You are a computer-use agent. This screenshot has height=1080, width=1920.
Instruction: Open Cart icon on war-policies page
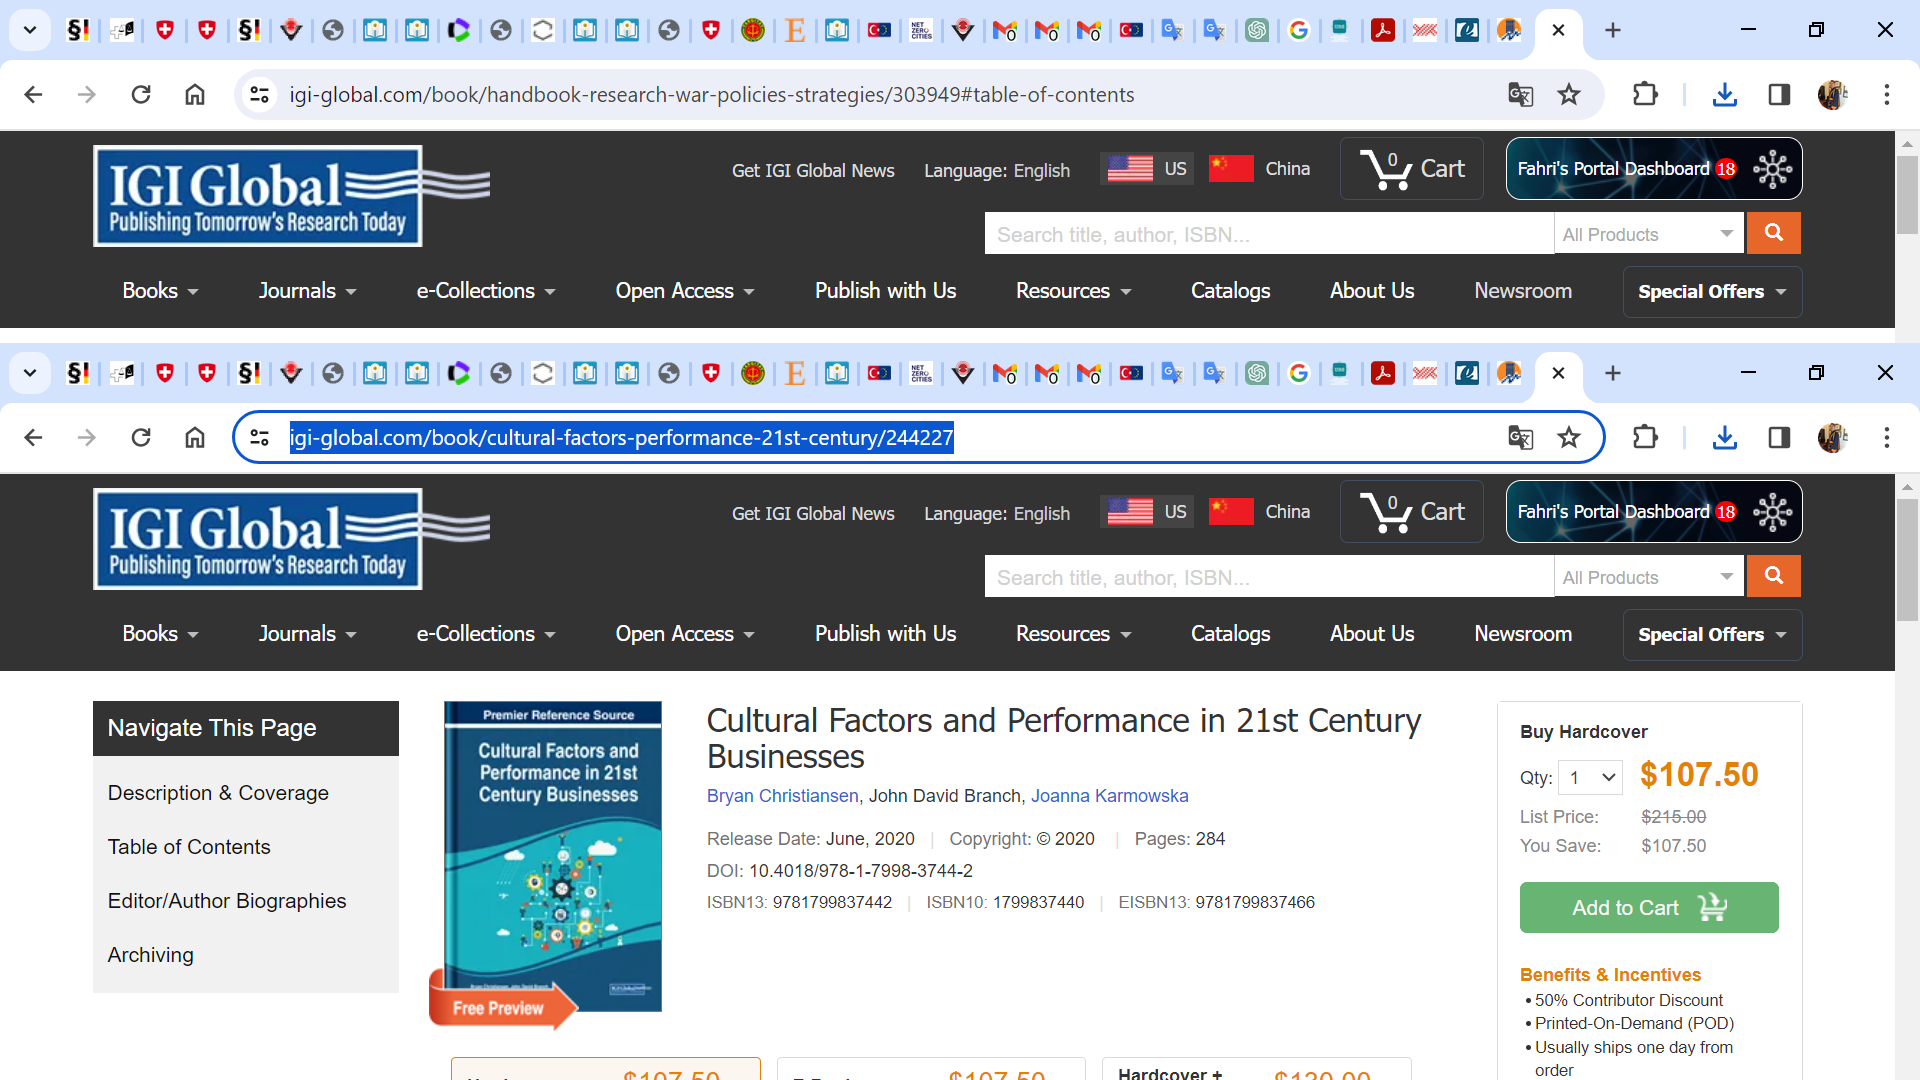1412,168
